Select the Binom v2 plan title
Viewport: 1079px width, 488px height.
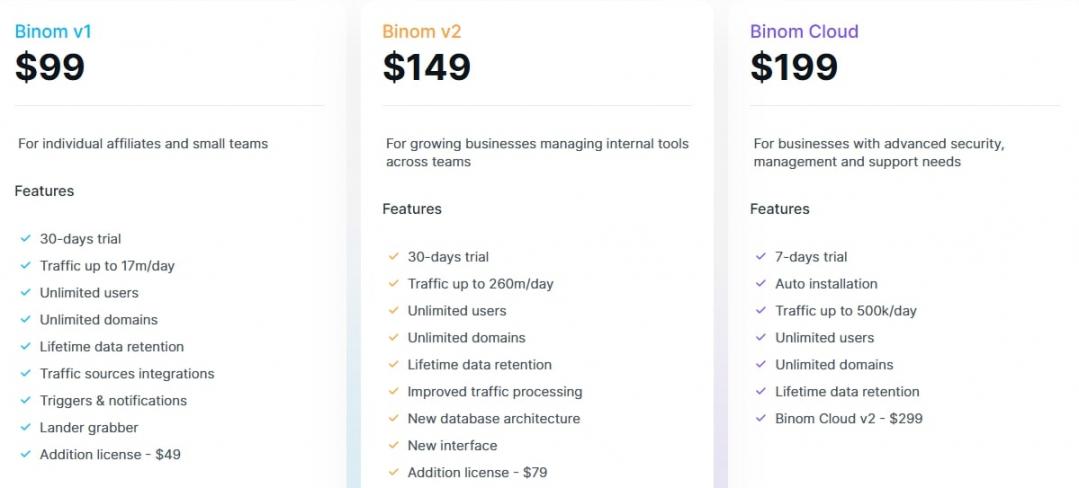(x=422, y=32)
